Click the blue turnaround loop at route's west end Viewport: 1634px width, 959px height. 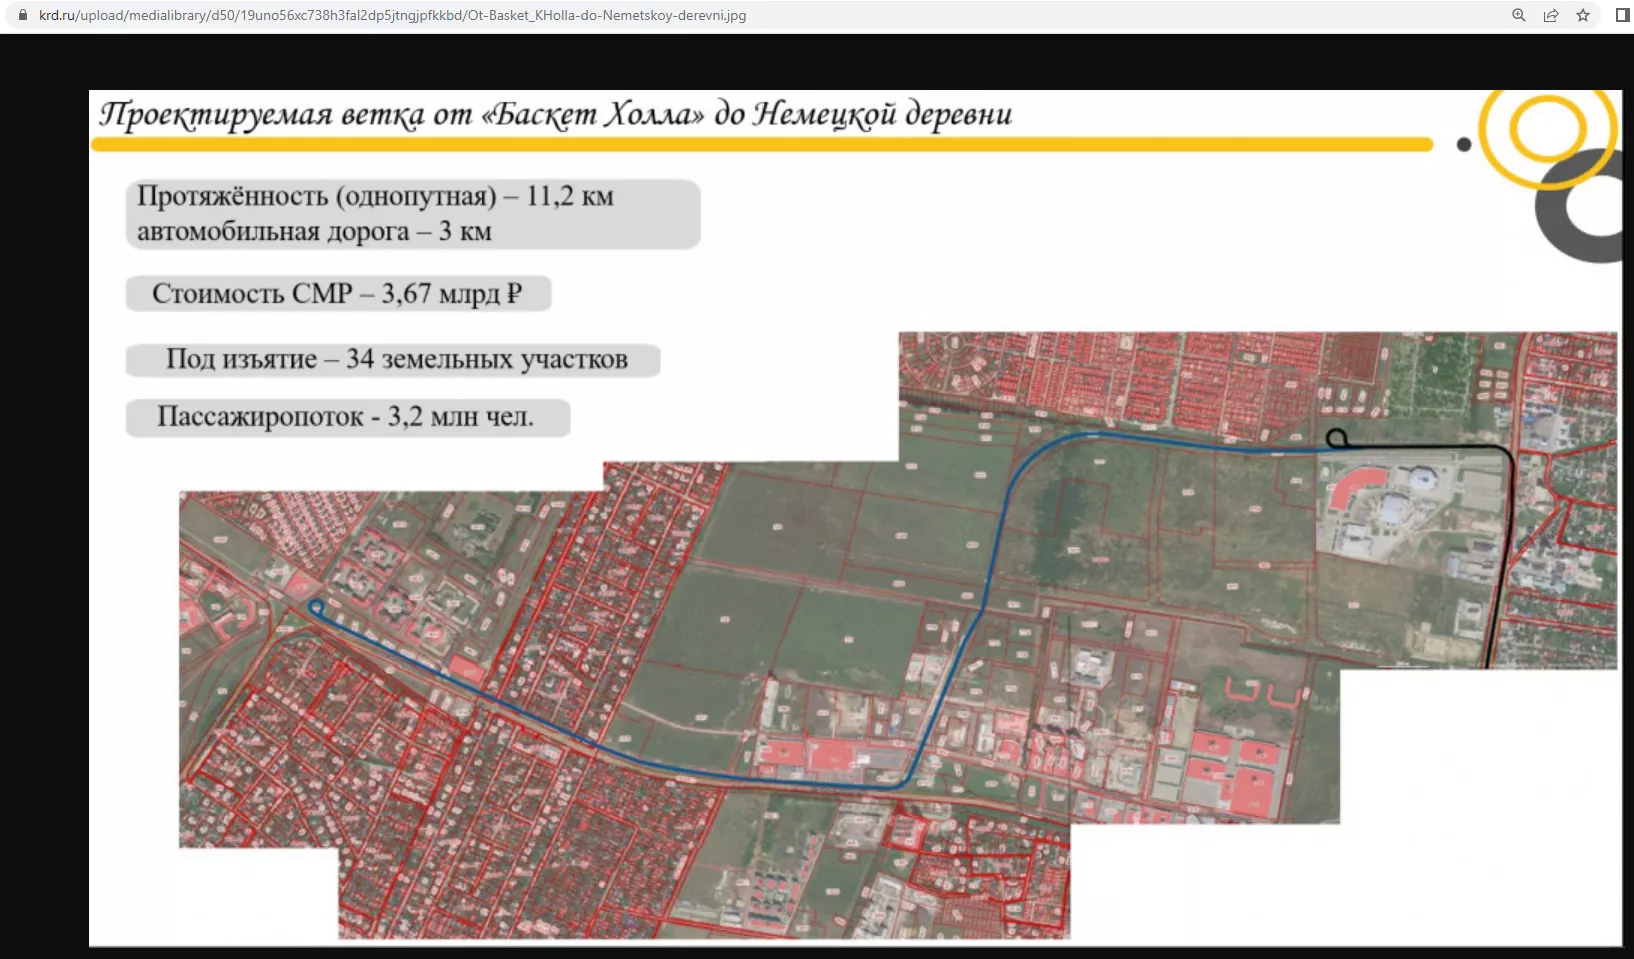click(317, 606)
